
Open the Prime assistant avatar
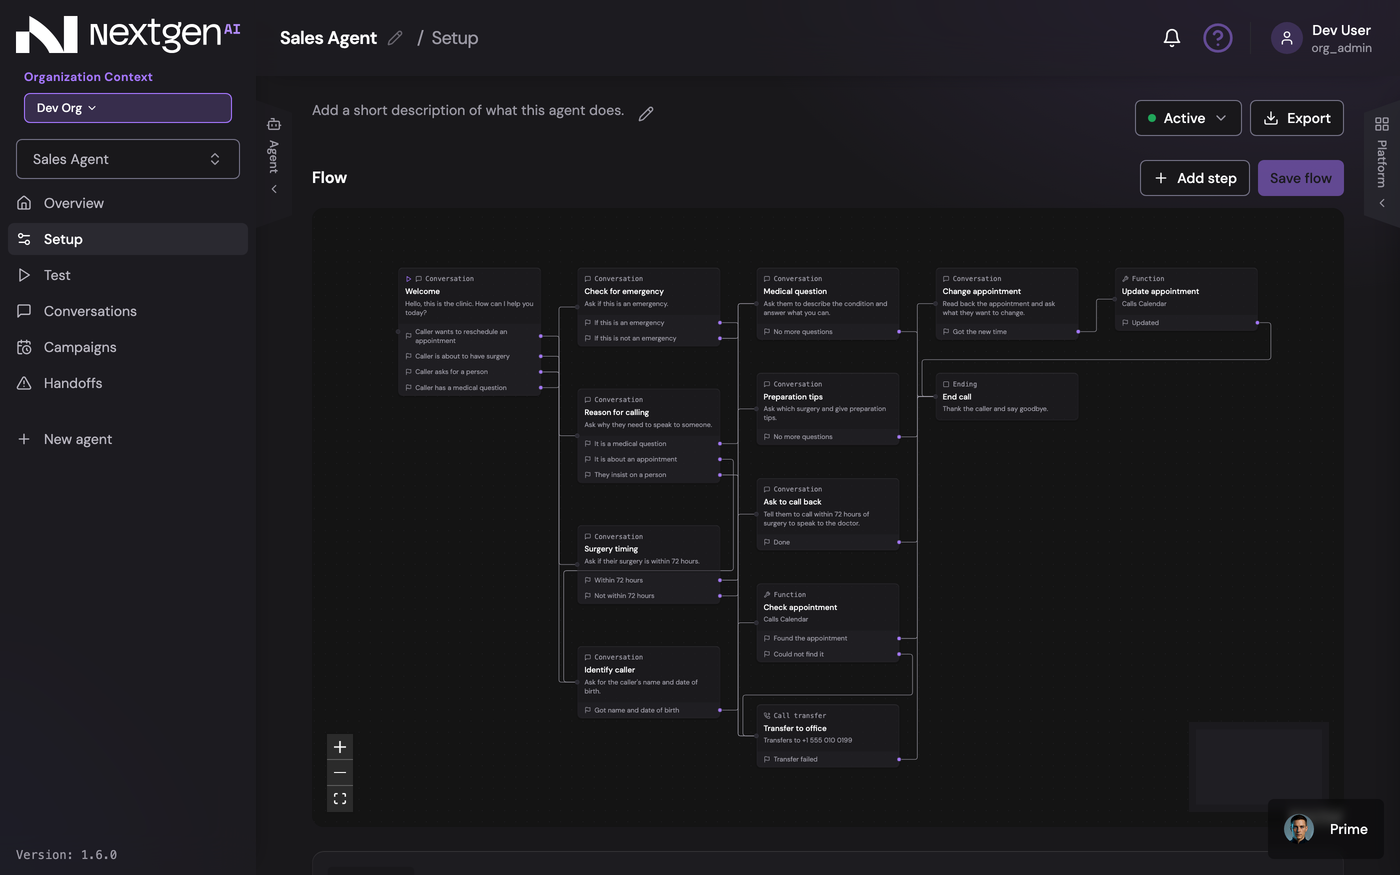coord(1299,829)
